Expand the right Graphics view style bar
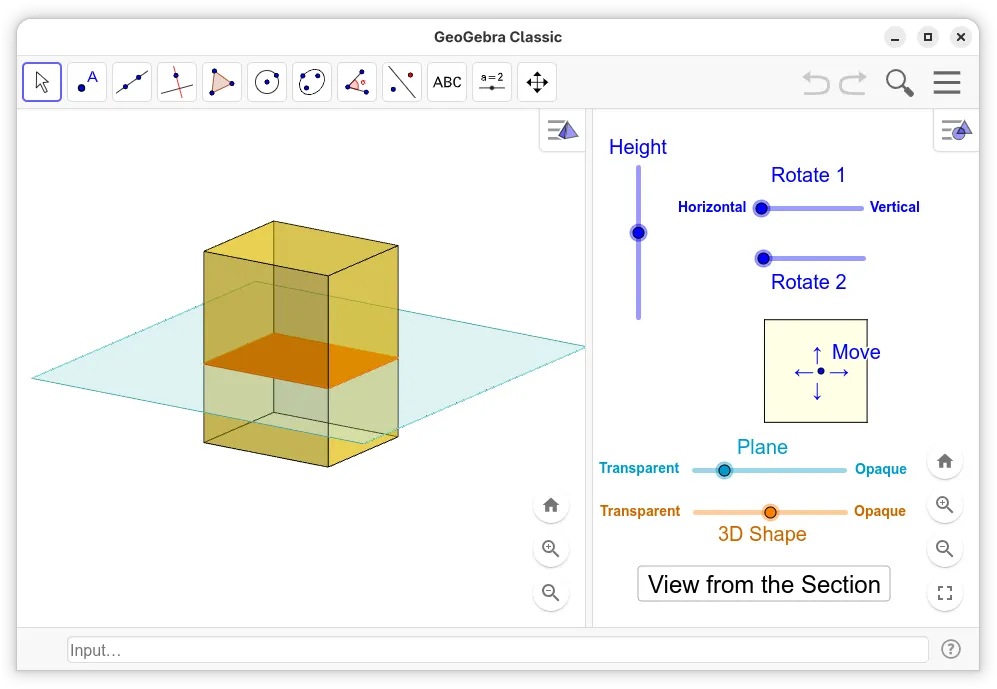This screenshot has height=689, width=997. 956,130
